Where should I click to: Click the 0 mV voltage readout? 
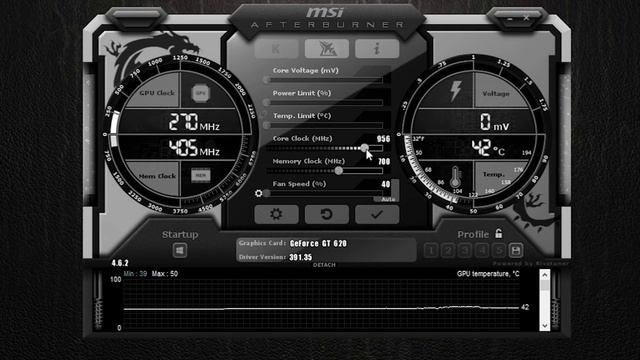point(494,122)
